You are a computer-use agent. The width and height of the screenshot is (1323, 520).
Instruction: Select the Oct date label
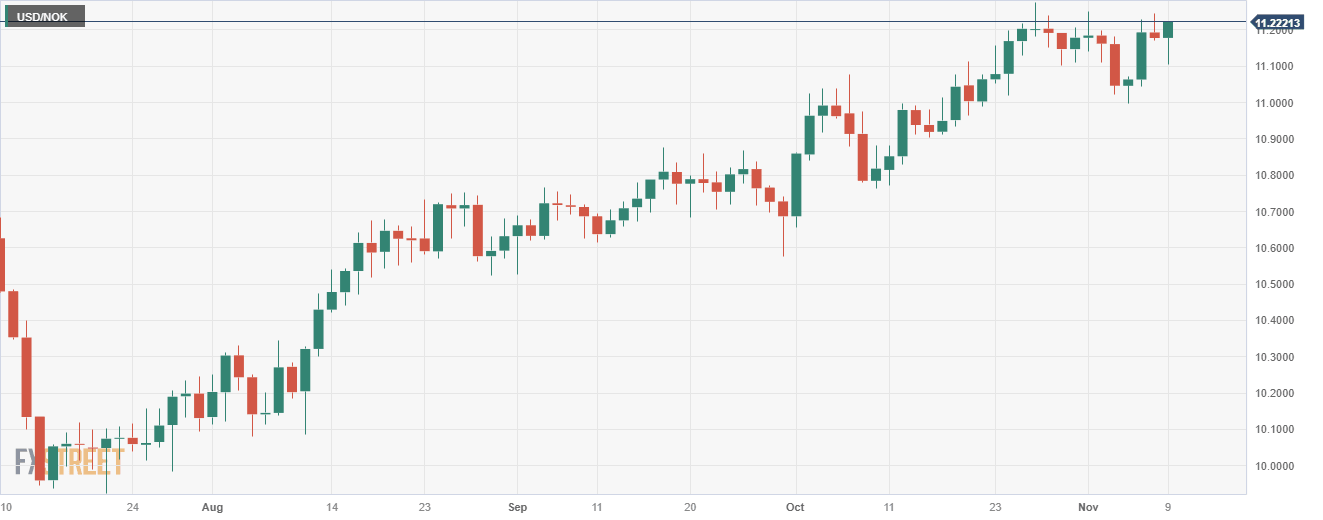pos(796,507)
